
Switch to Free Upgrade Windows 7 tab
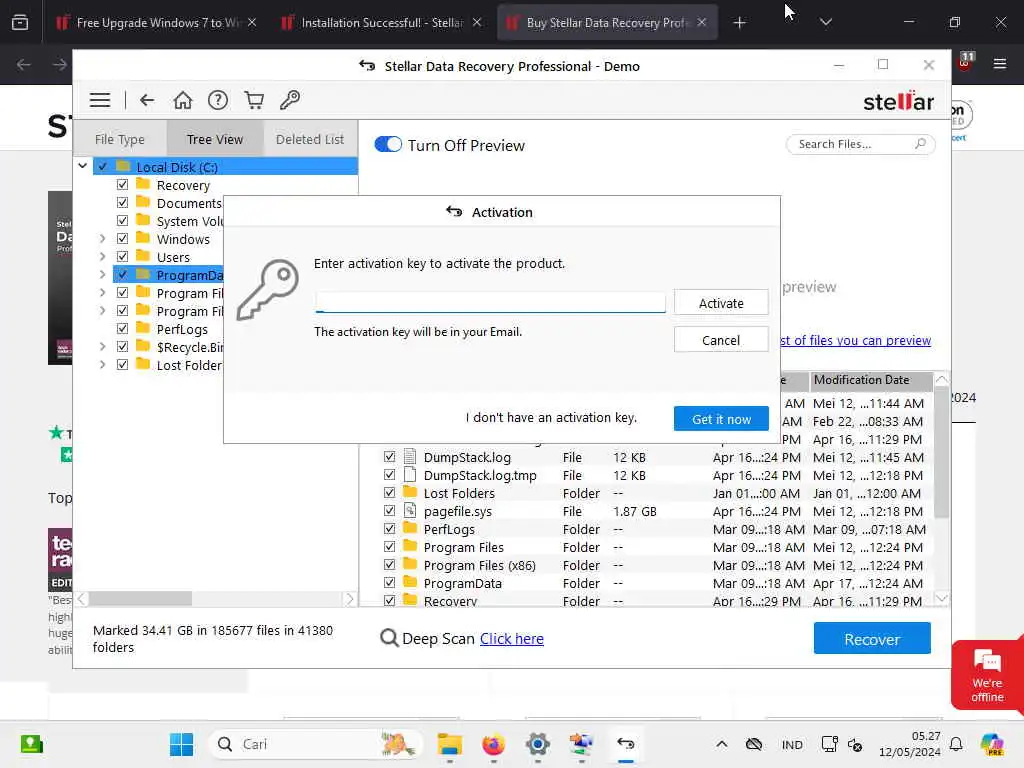[x=157, y=23]
